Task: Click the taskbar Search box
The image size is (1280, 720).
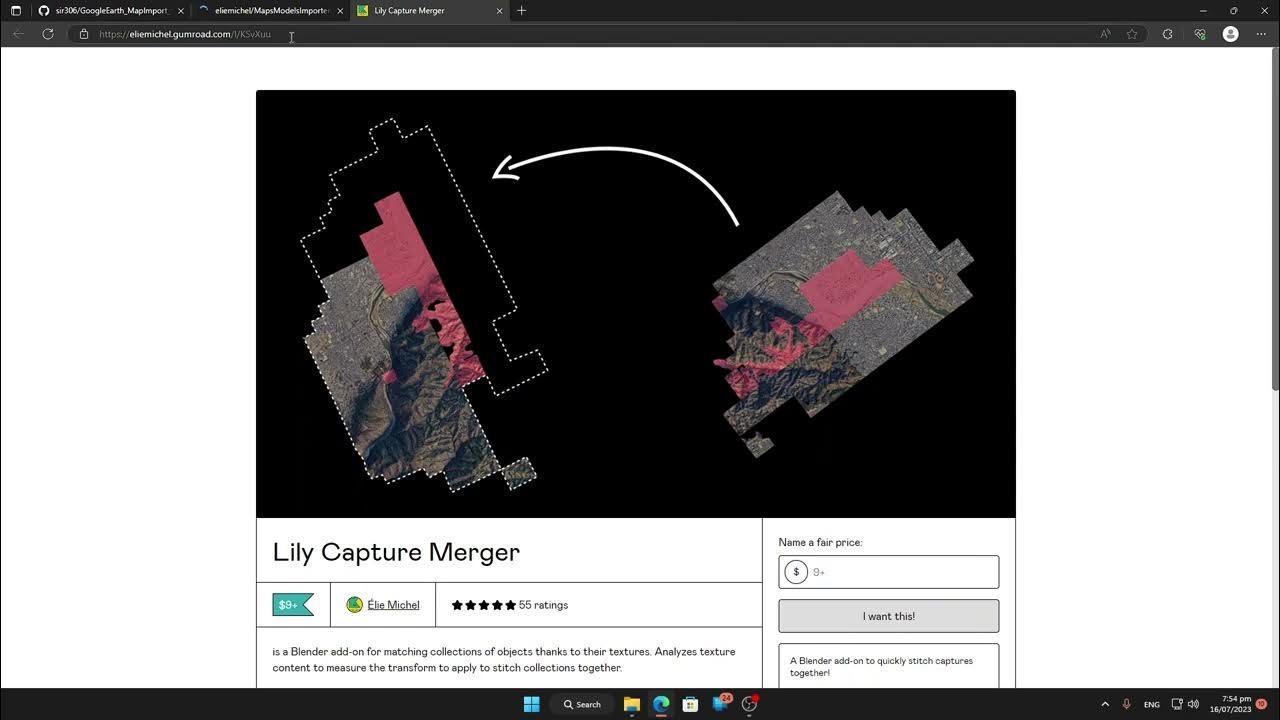Action: [581, 704]
